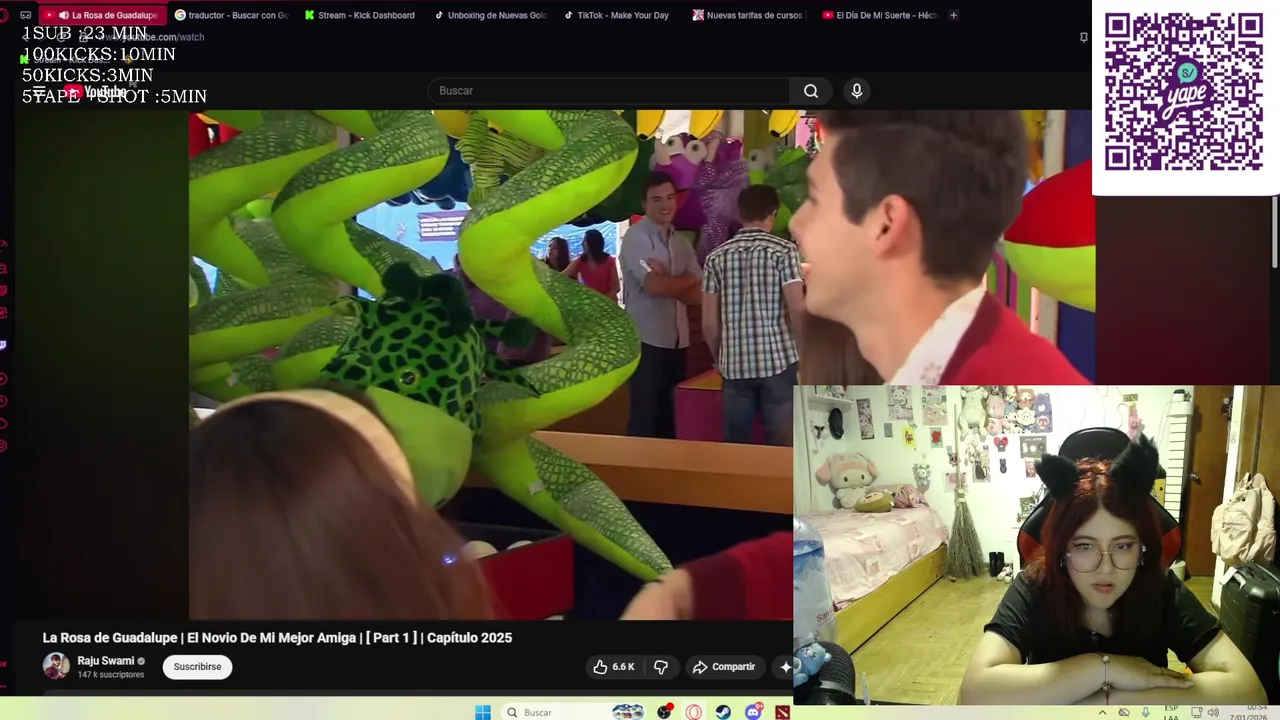Screen dimensions: 1280x720
Task: Click the video title La Rosa de Guadalupe
Action: click(x=277, y=638)
